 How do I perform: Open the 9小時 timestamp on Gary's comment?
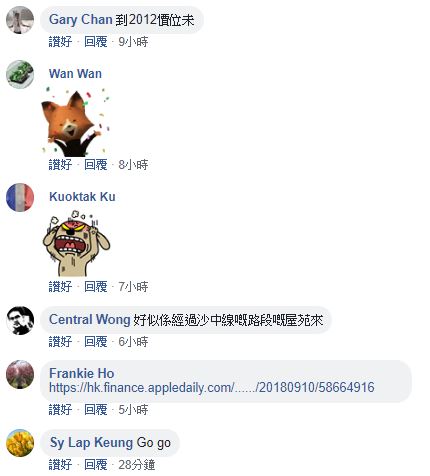pyautogui.click(x=133, y=42)
